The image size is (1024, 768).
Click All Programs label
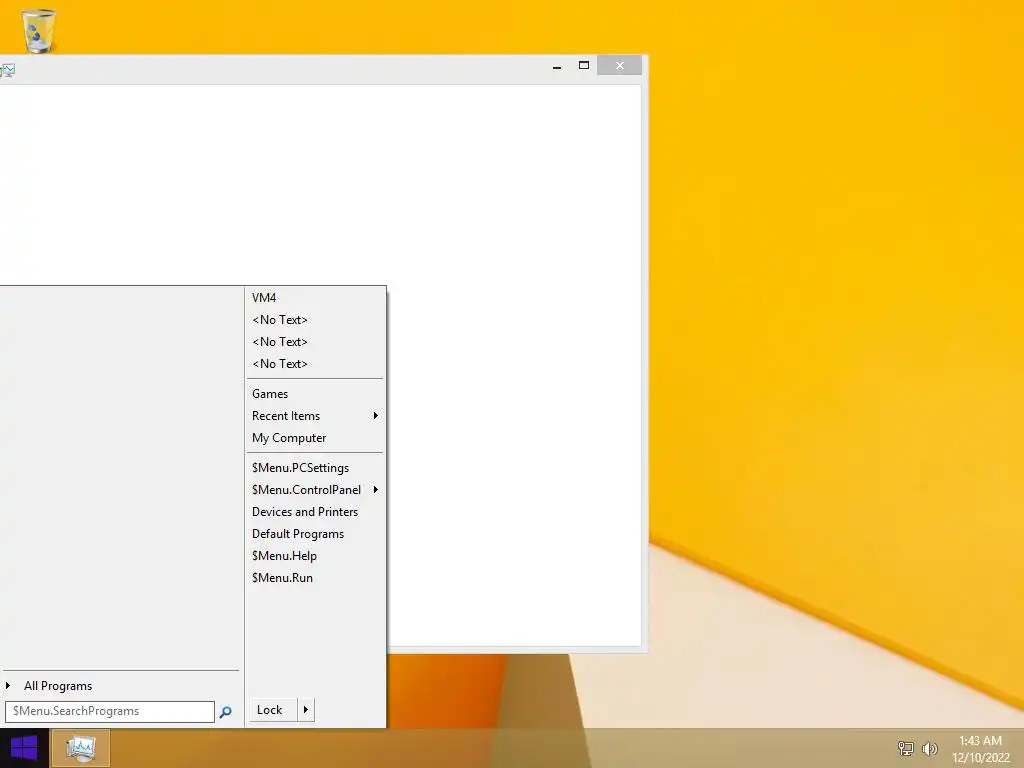[x=58, y=686]
